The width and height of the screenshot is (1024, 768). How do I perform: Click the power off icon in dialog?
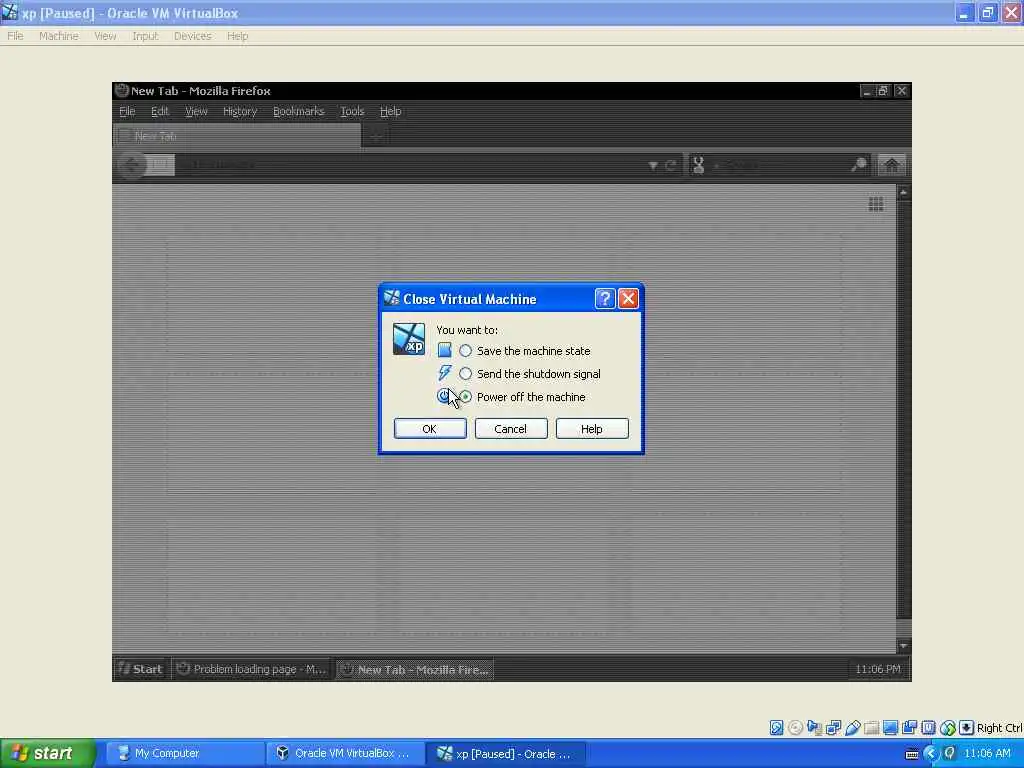pos(443,396)
